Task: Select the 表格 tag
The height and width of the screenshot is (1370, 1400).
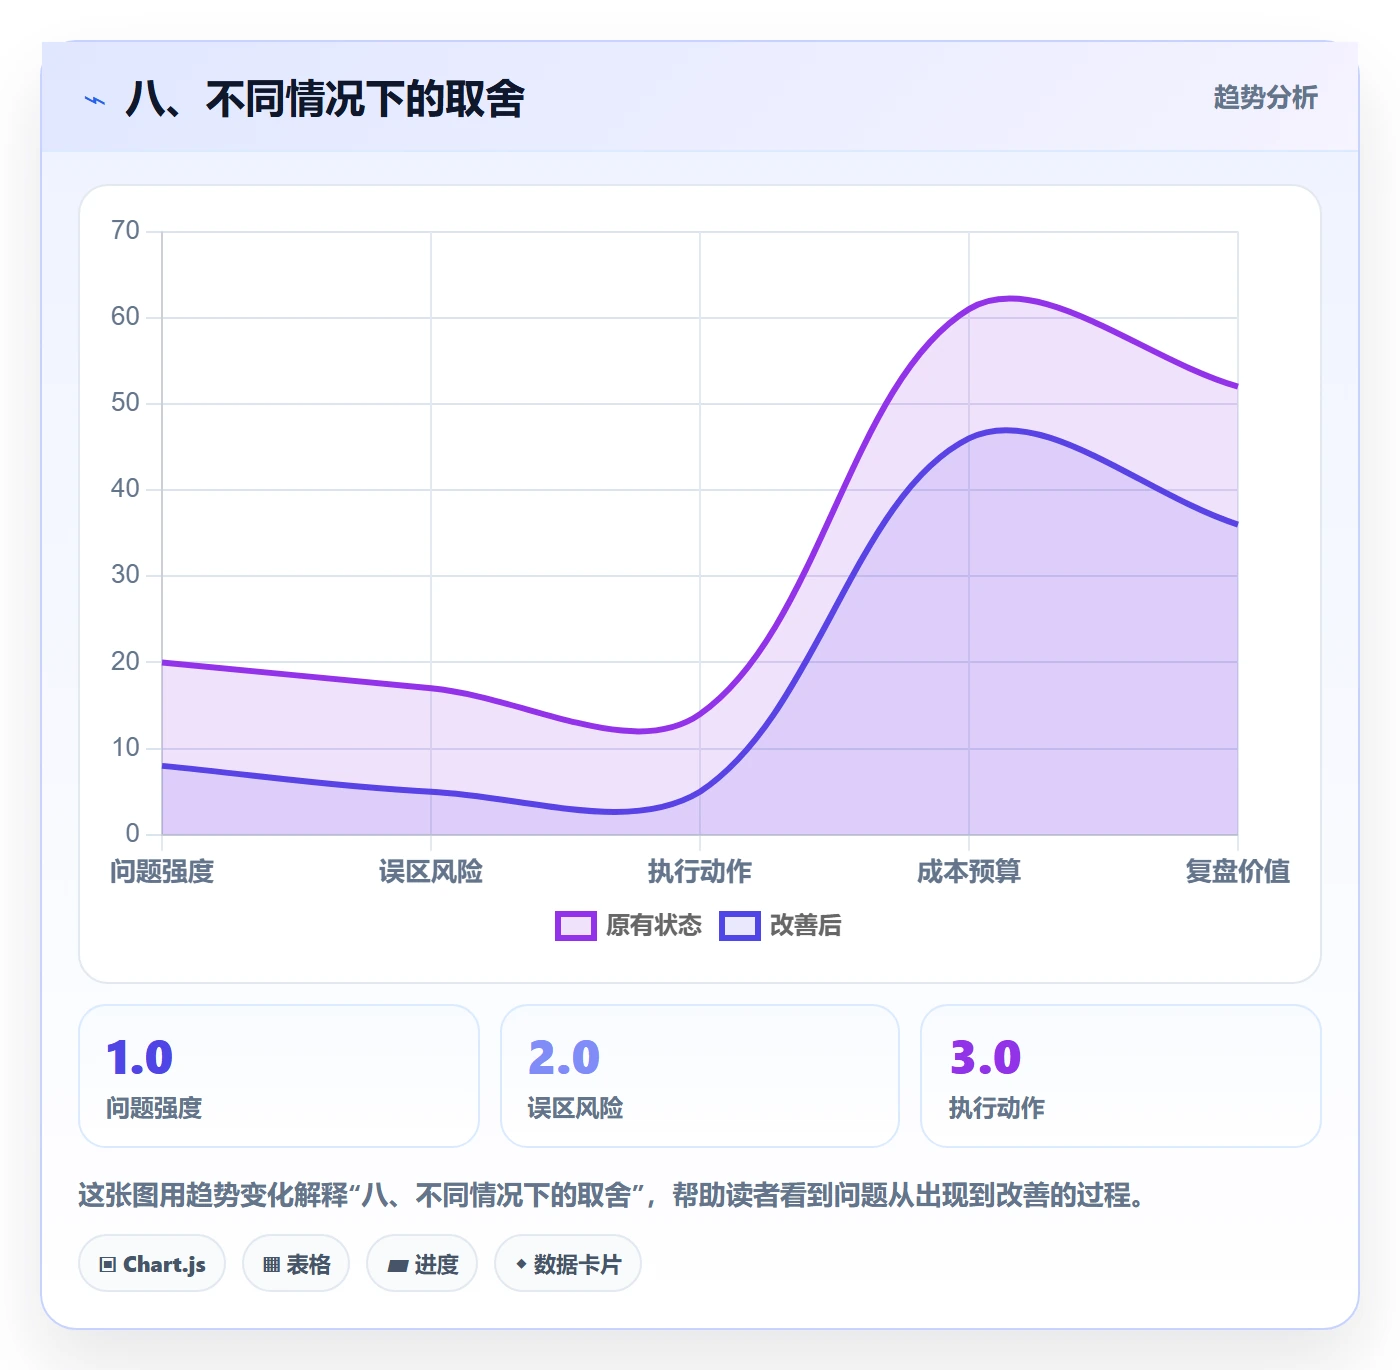Action: pyautogui.click(x=296, y=1264)
